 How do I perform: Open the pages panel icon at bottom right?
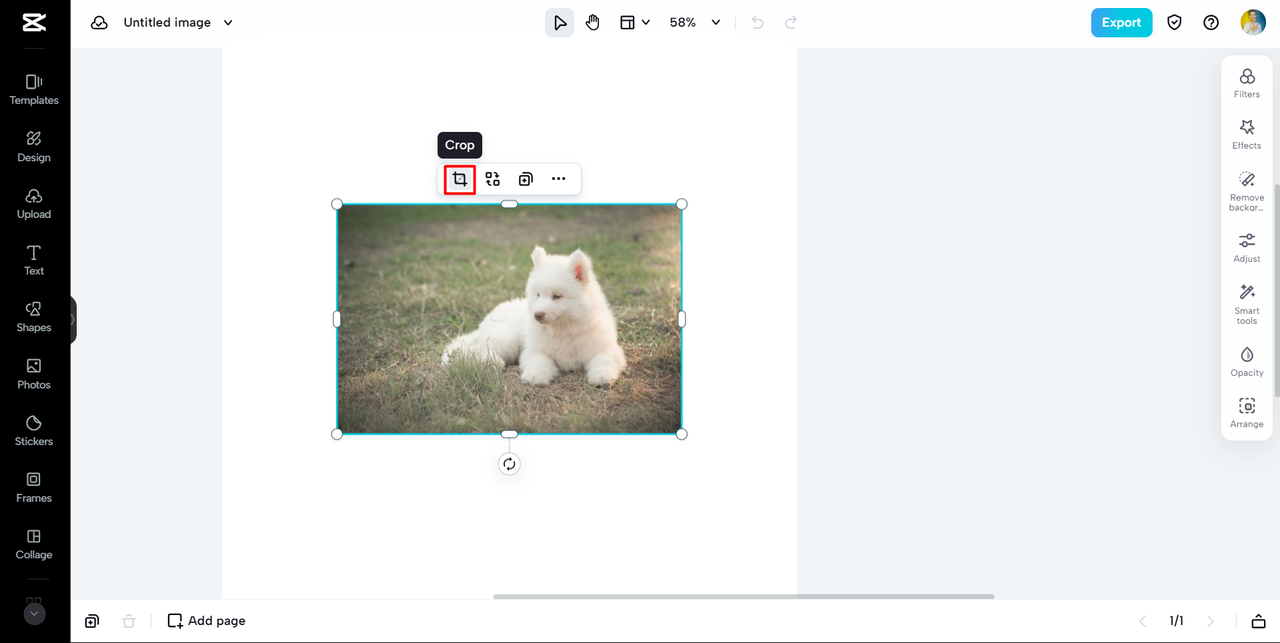coord(1259,621)
